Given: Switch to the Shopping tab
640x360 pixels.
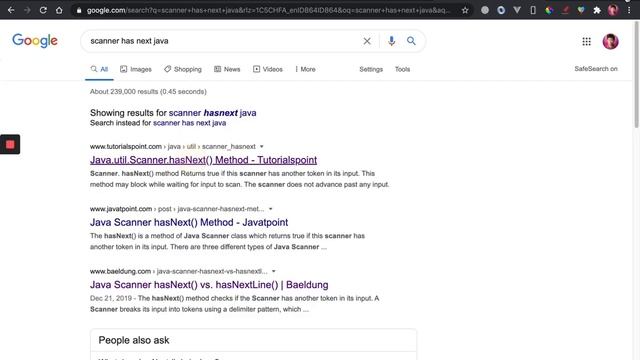Looking at the screenshot, I should (183, 69).
